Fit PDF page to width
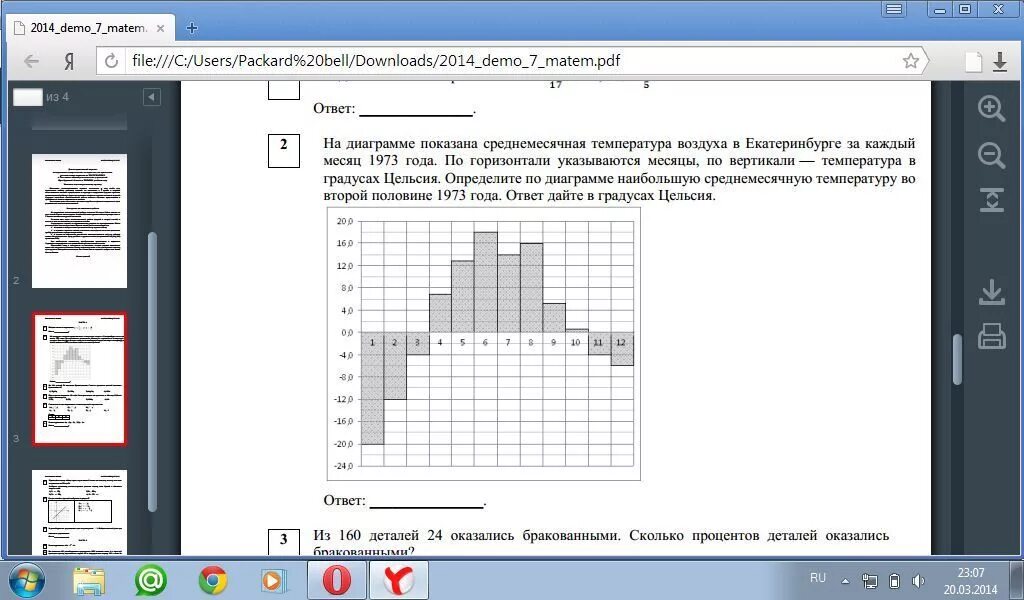 click(x=991, y=200)
